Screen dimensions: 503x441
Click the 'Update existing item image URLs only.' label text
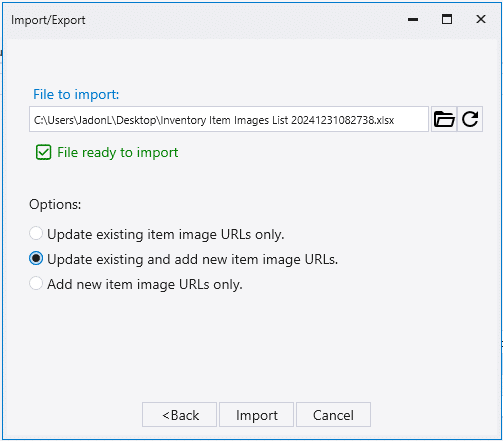pyautogui.click(x=166, y=234)
